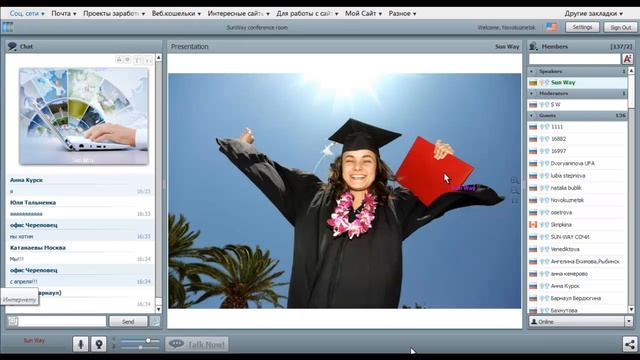Screen dimensions: 640x360
Task: Toggle the webcam button in bottom bar
Action: tap(98, 344)
